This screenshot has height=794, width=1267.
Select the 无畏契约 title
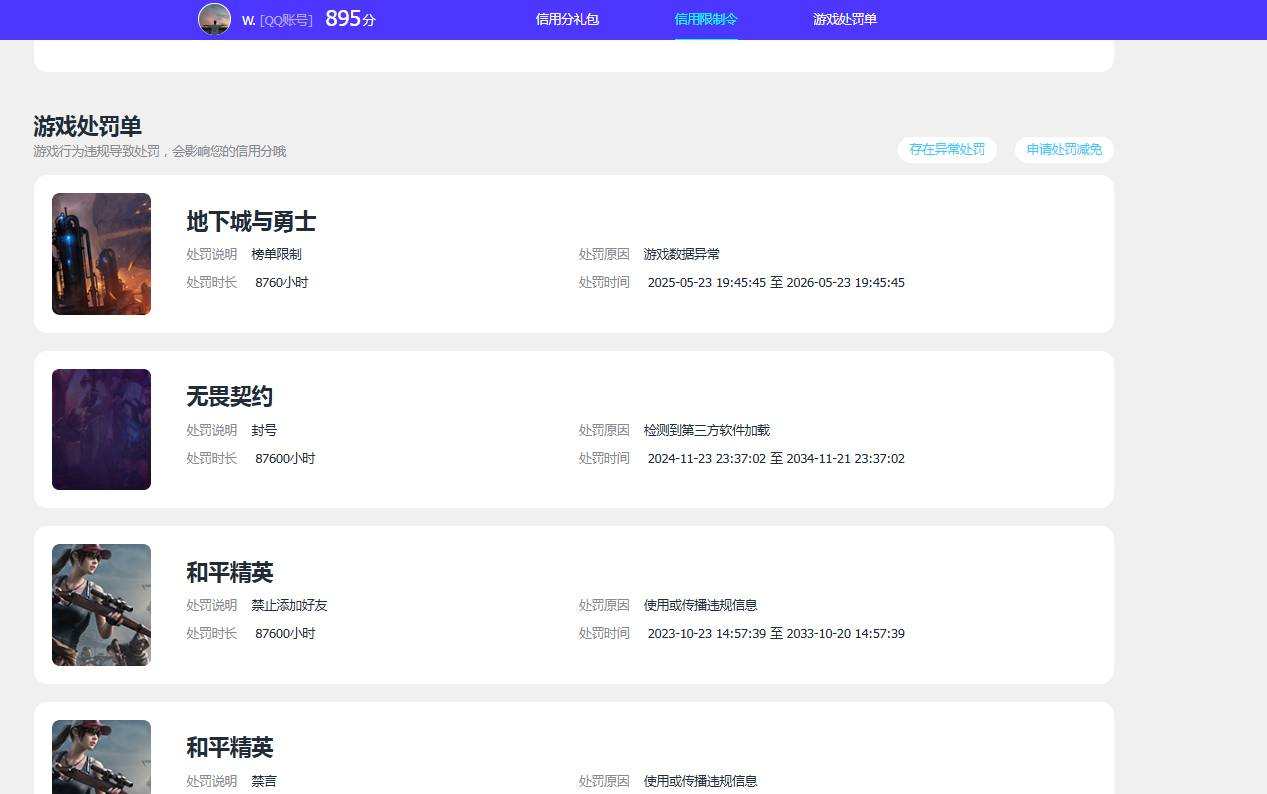pos(229,397)
